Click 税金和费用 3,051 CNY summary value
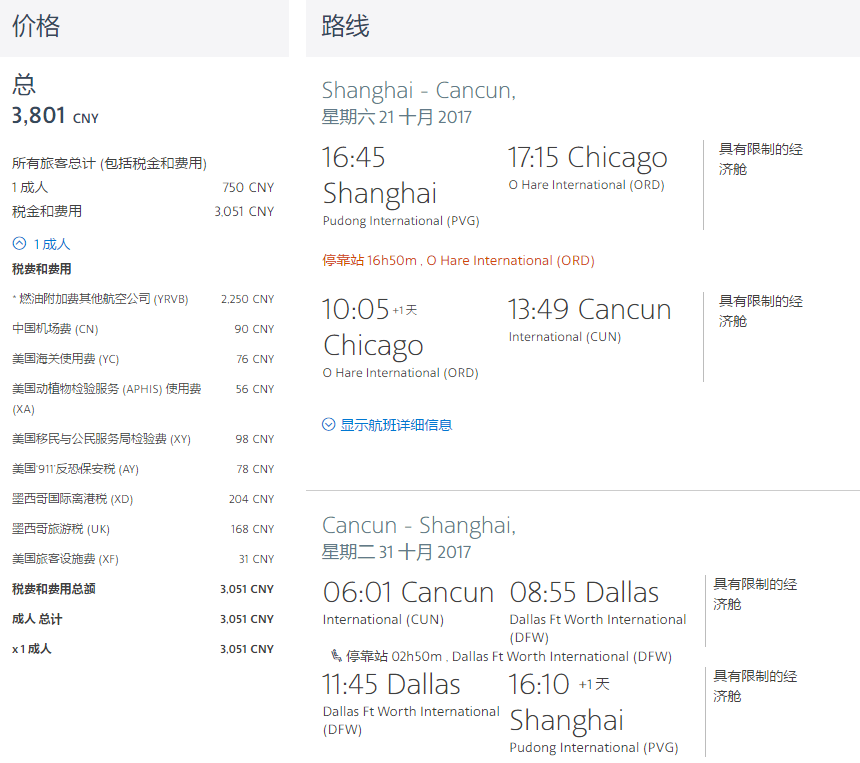The height and width of the screenshot is (763, 860). click(x=244, y=212)
